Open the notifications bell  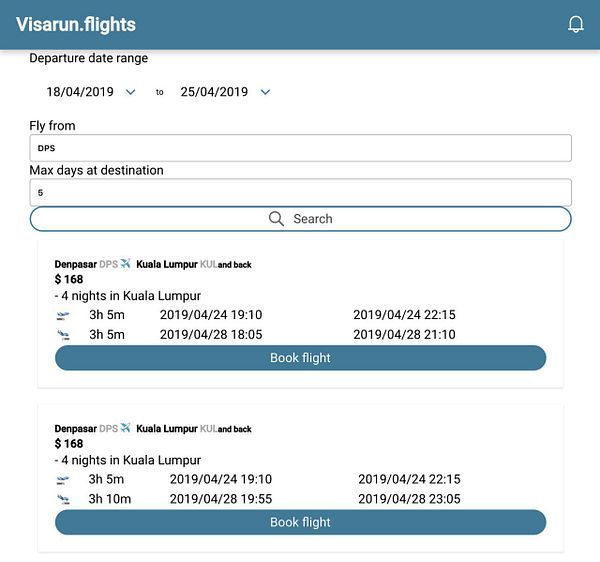576,24
